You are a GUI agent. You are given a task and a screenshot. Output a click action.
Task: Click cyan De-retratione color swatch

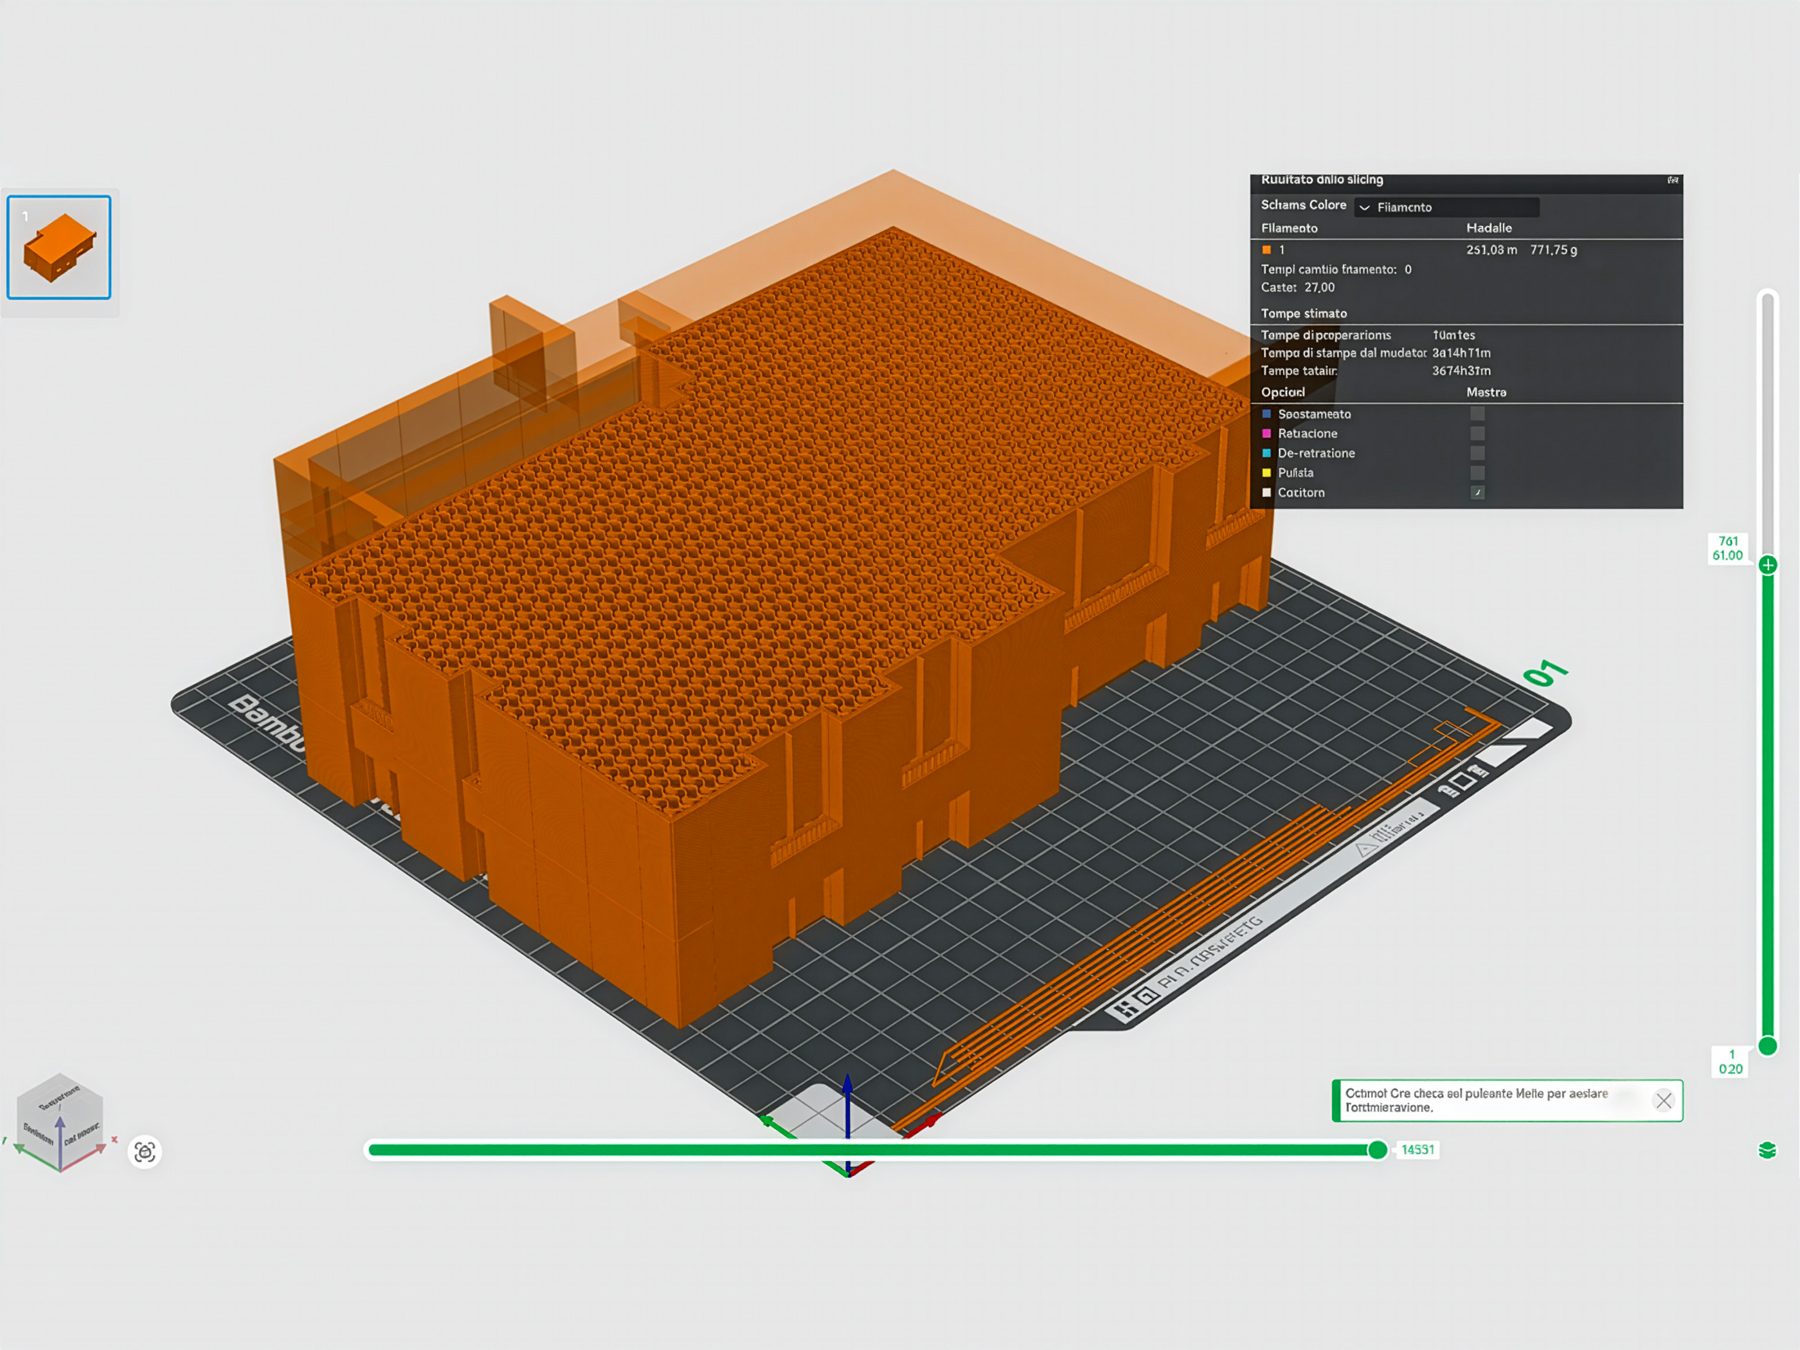pos(1266,453)
